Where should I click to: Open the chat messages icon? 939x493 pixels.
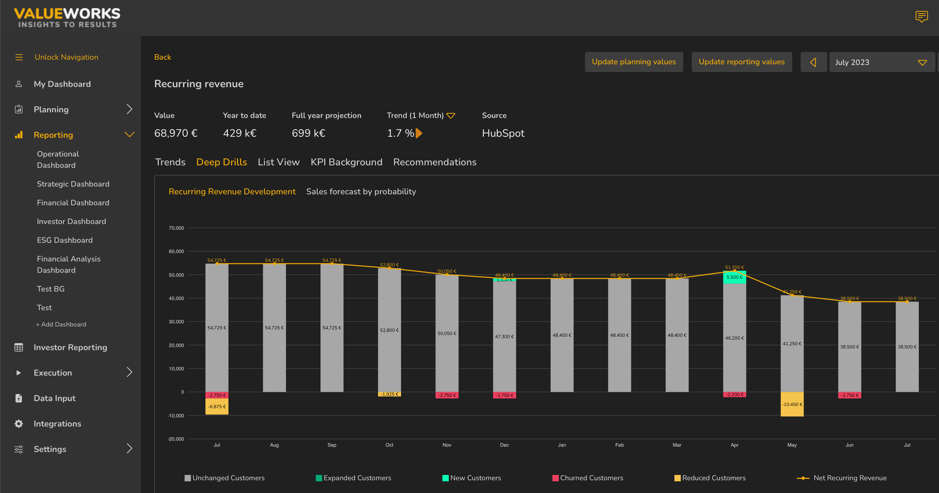click(x=921, y=17)
